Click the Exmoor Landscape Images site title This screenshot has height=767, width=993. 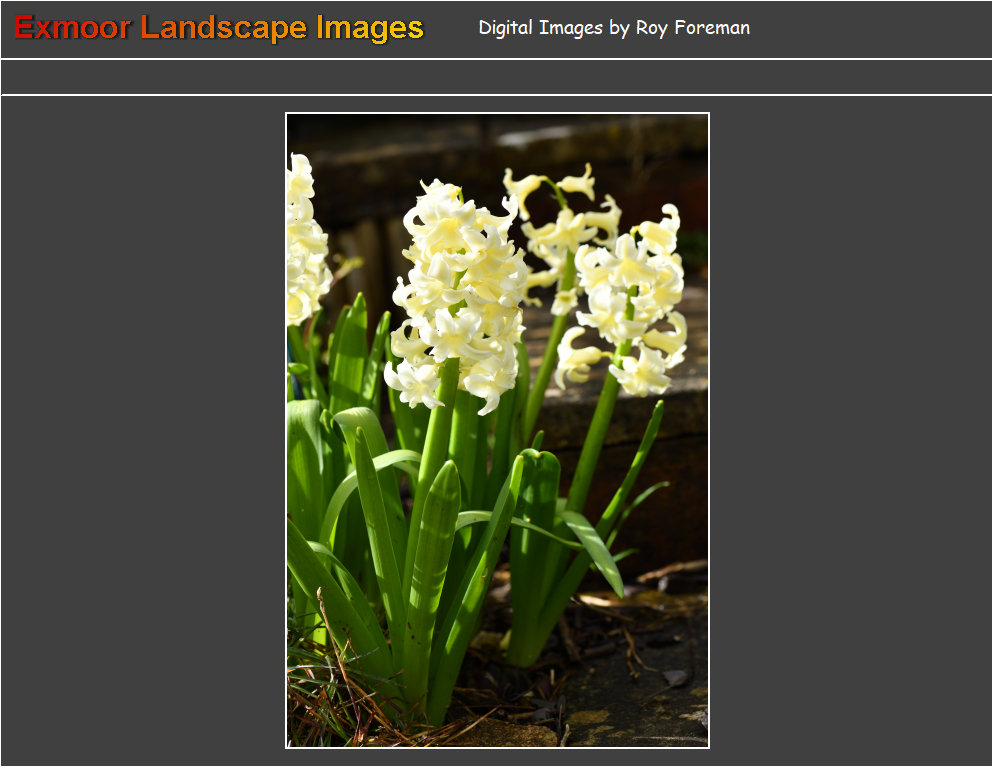pos(219,28)
